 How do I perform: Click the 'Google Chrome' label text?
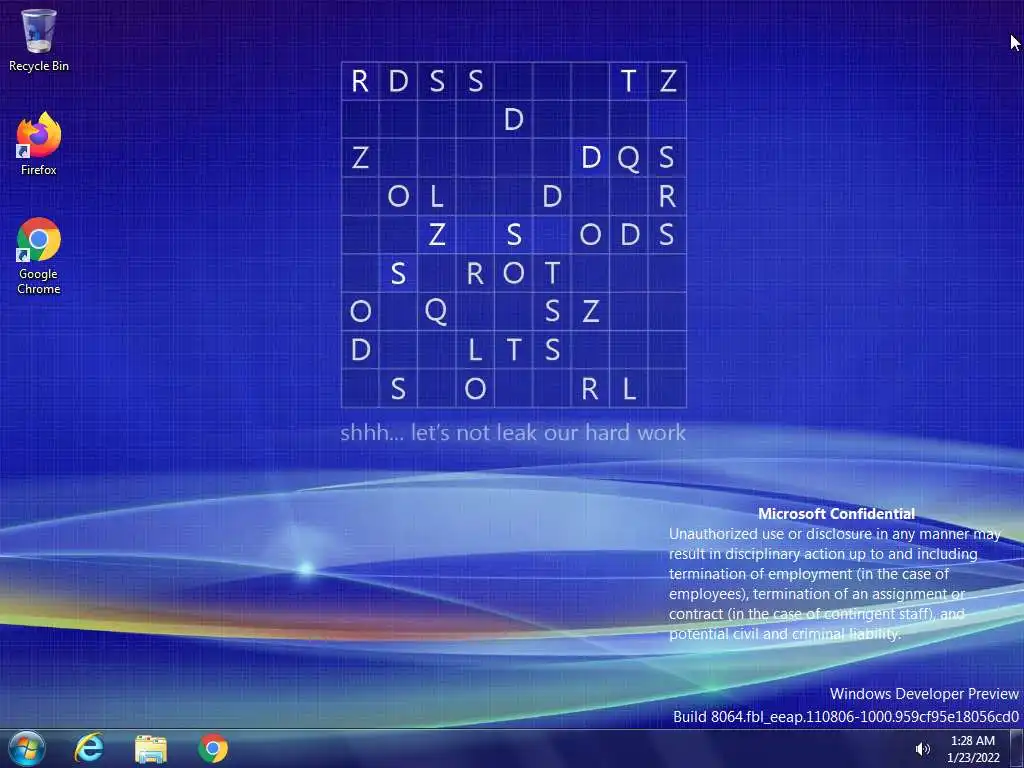click(39, 281)
